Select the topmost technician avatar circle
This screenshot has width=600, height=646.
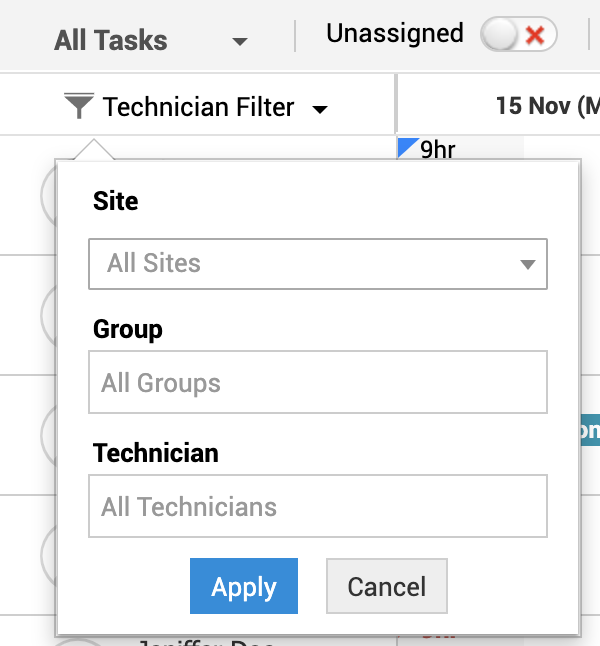(x=47, y=195)
